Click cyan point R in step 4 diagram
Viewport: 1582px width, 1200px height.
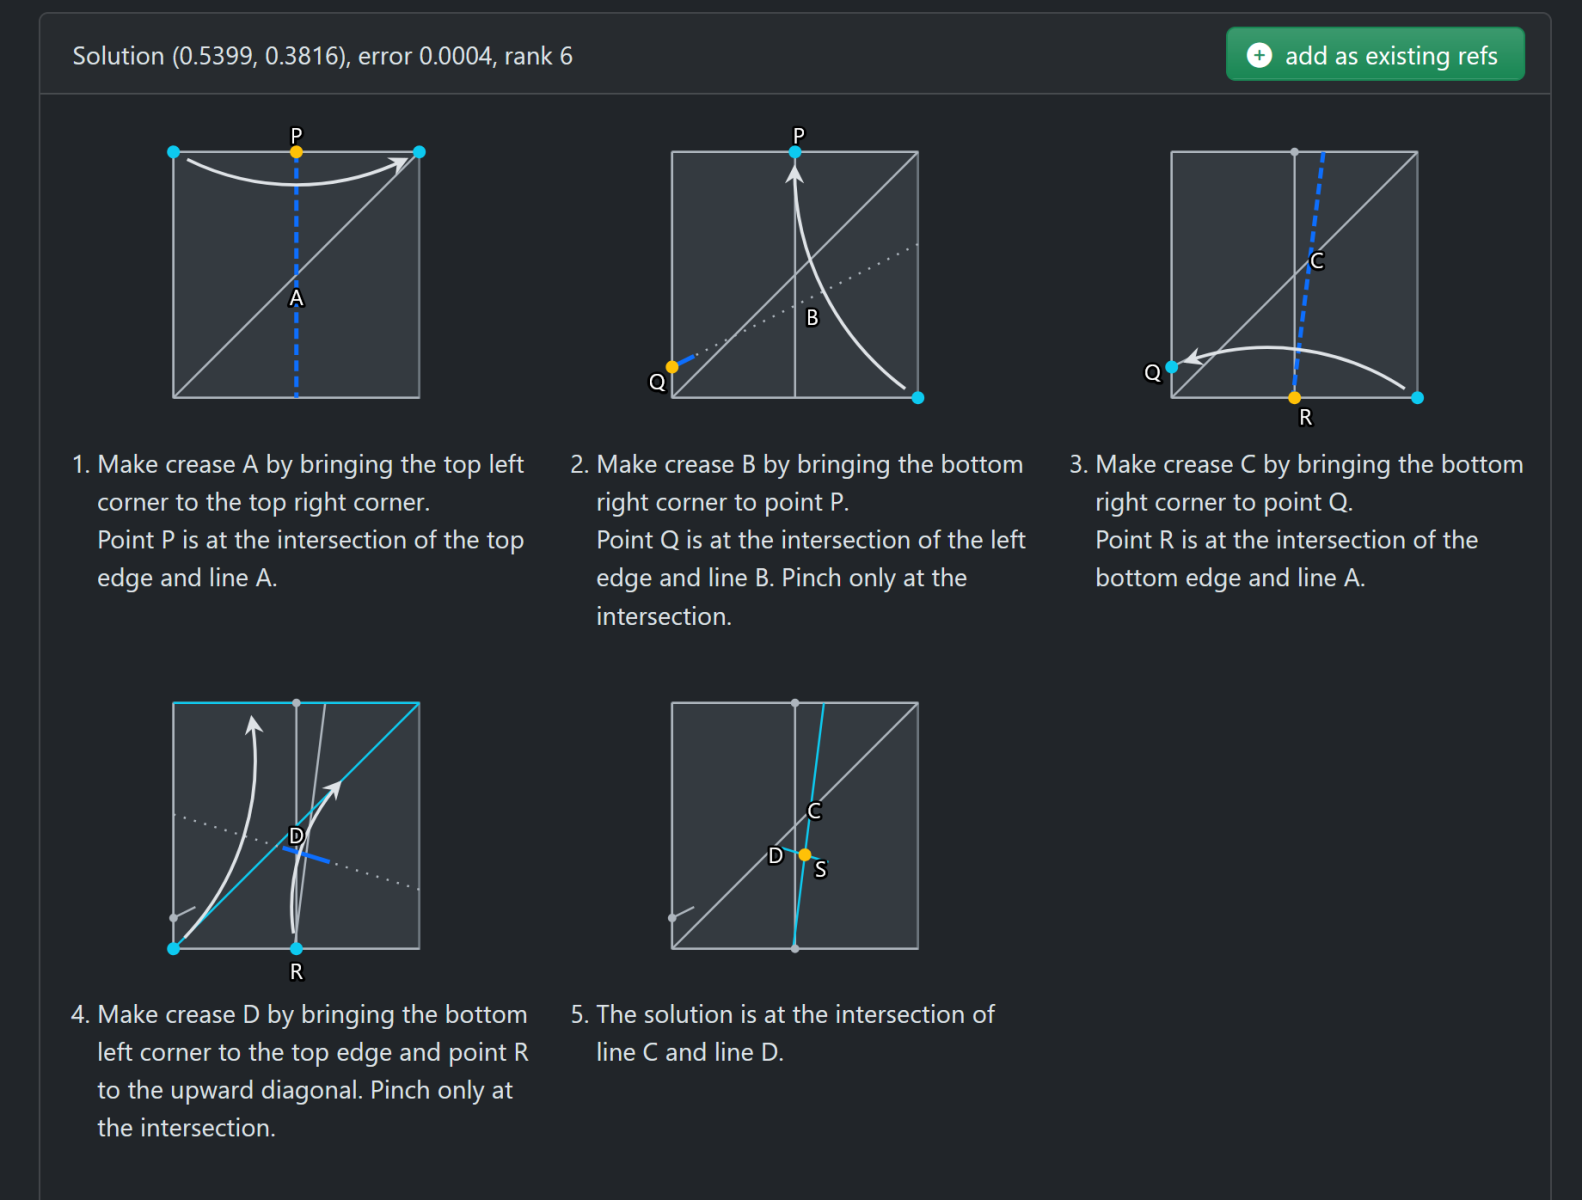[x=296, y=948]
